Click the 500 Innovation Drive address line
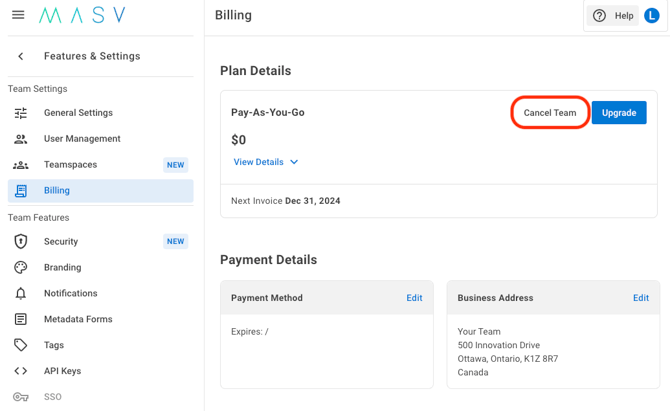 click(499, 345)
